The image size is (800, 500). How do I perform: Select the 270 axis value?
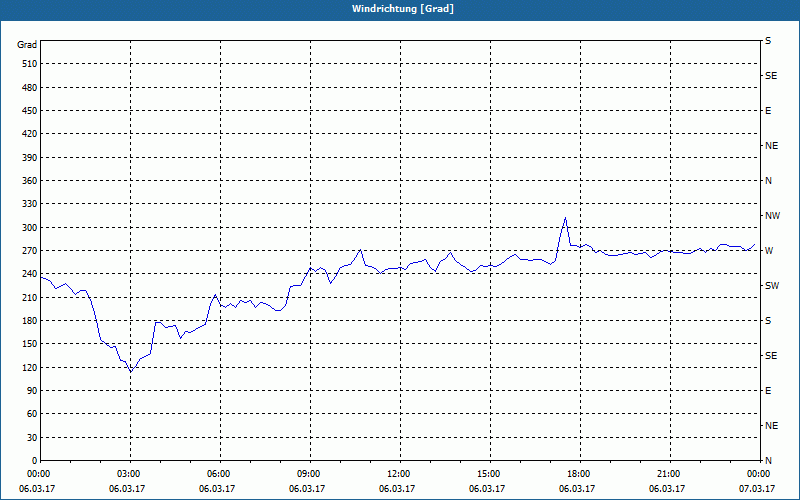click(x=30, y=251)
